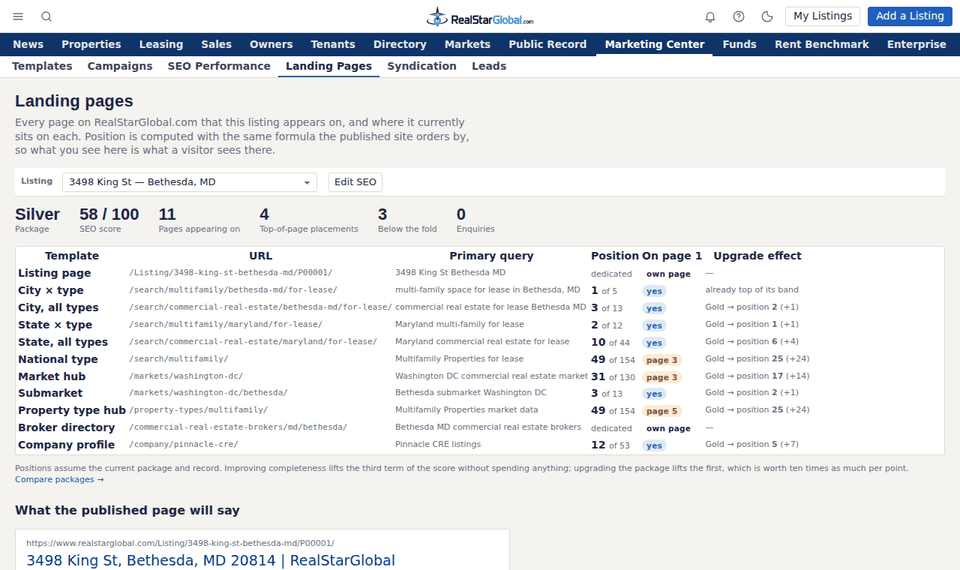
Task: Open the hamburger menu icon
Action: [x=18, y=17]
